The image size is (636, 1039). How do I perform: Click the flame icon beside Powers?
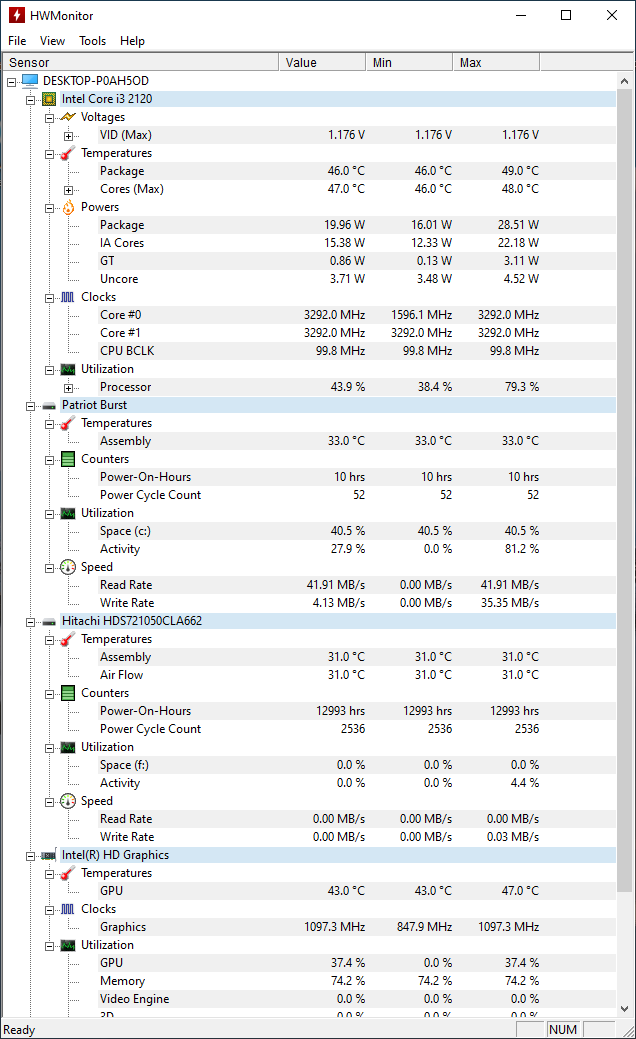68,207
